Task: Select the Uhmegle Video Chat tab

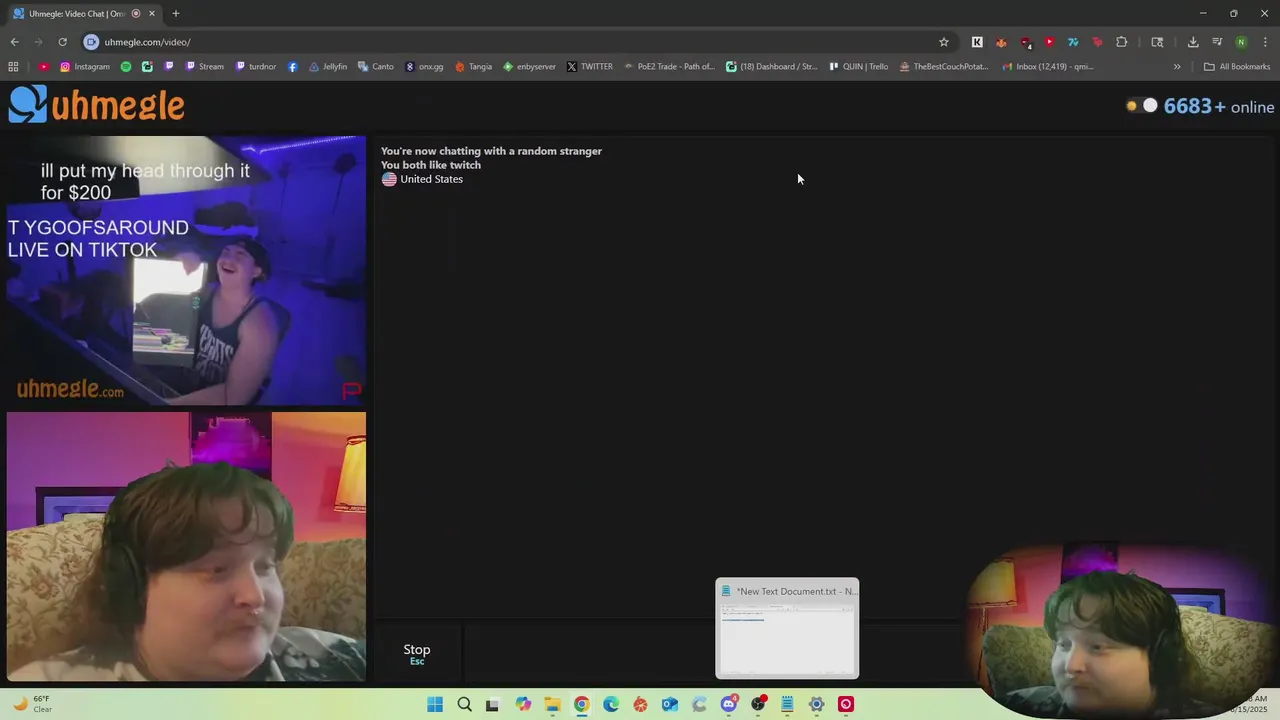Action: point(85,14)
